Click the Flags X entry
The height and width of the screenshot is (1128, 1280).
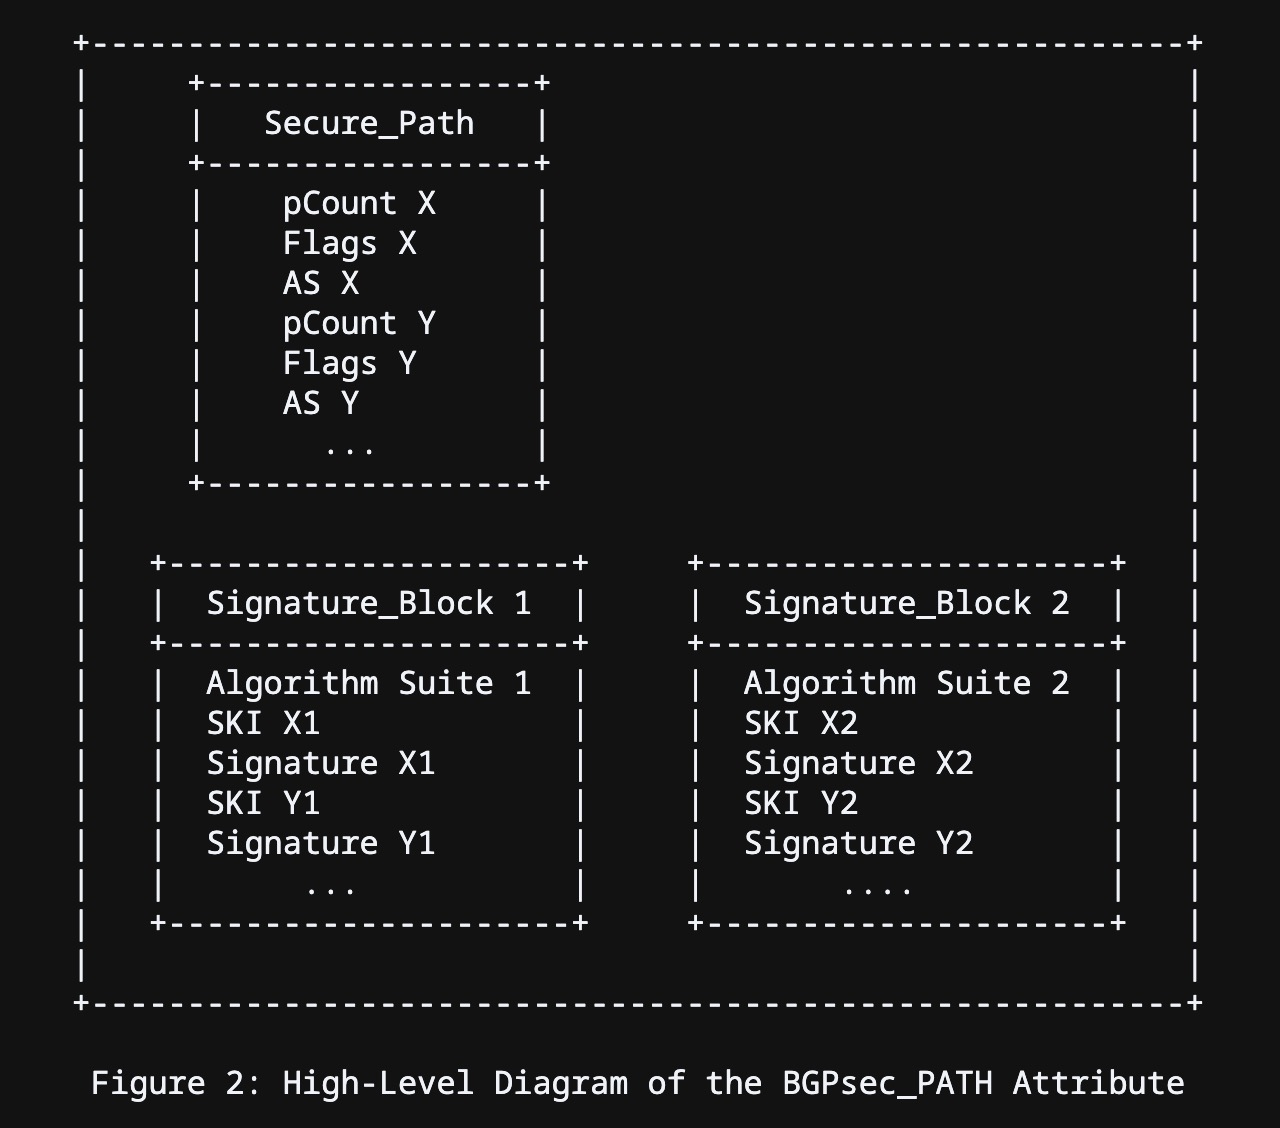pyautogui.click(x=349, y=244)
